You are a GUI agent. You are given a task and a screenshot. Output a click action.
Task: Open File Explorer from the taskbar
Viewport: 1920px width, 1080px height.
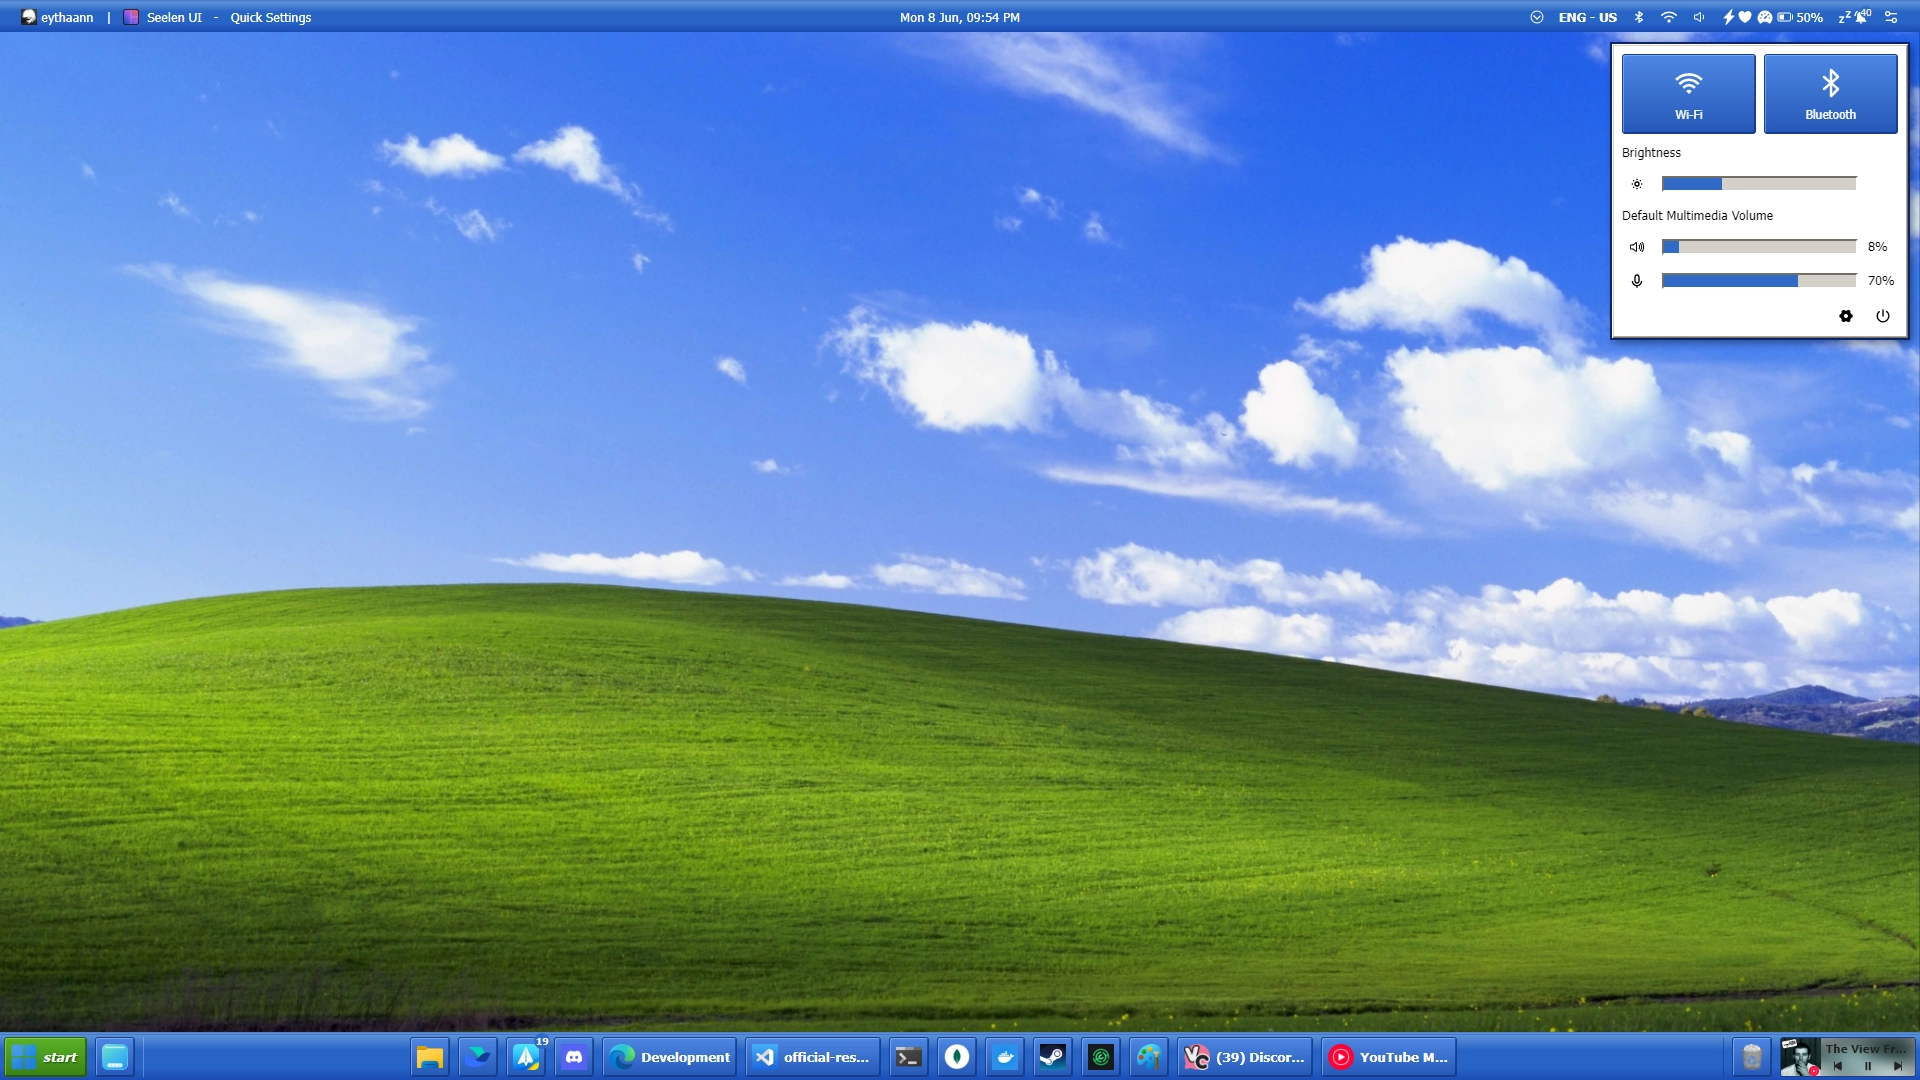(430, 1057)
